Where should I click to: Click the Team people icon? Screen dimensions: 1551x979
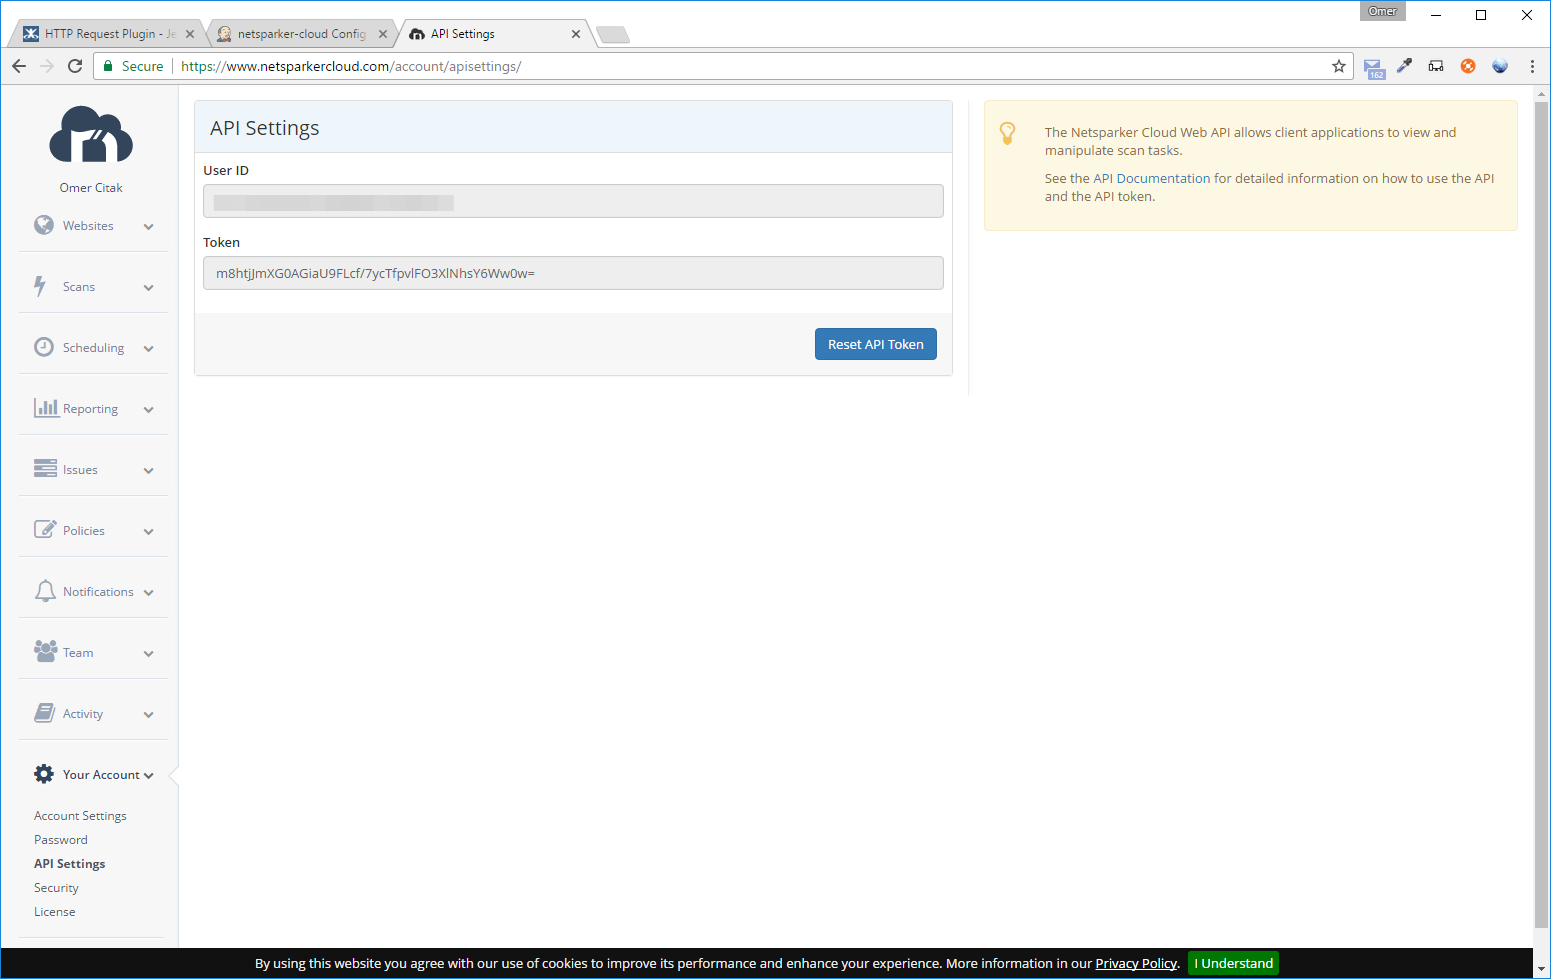tap(44, 651)
